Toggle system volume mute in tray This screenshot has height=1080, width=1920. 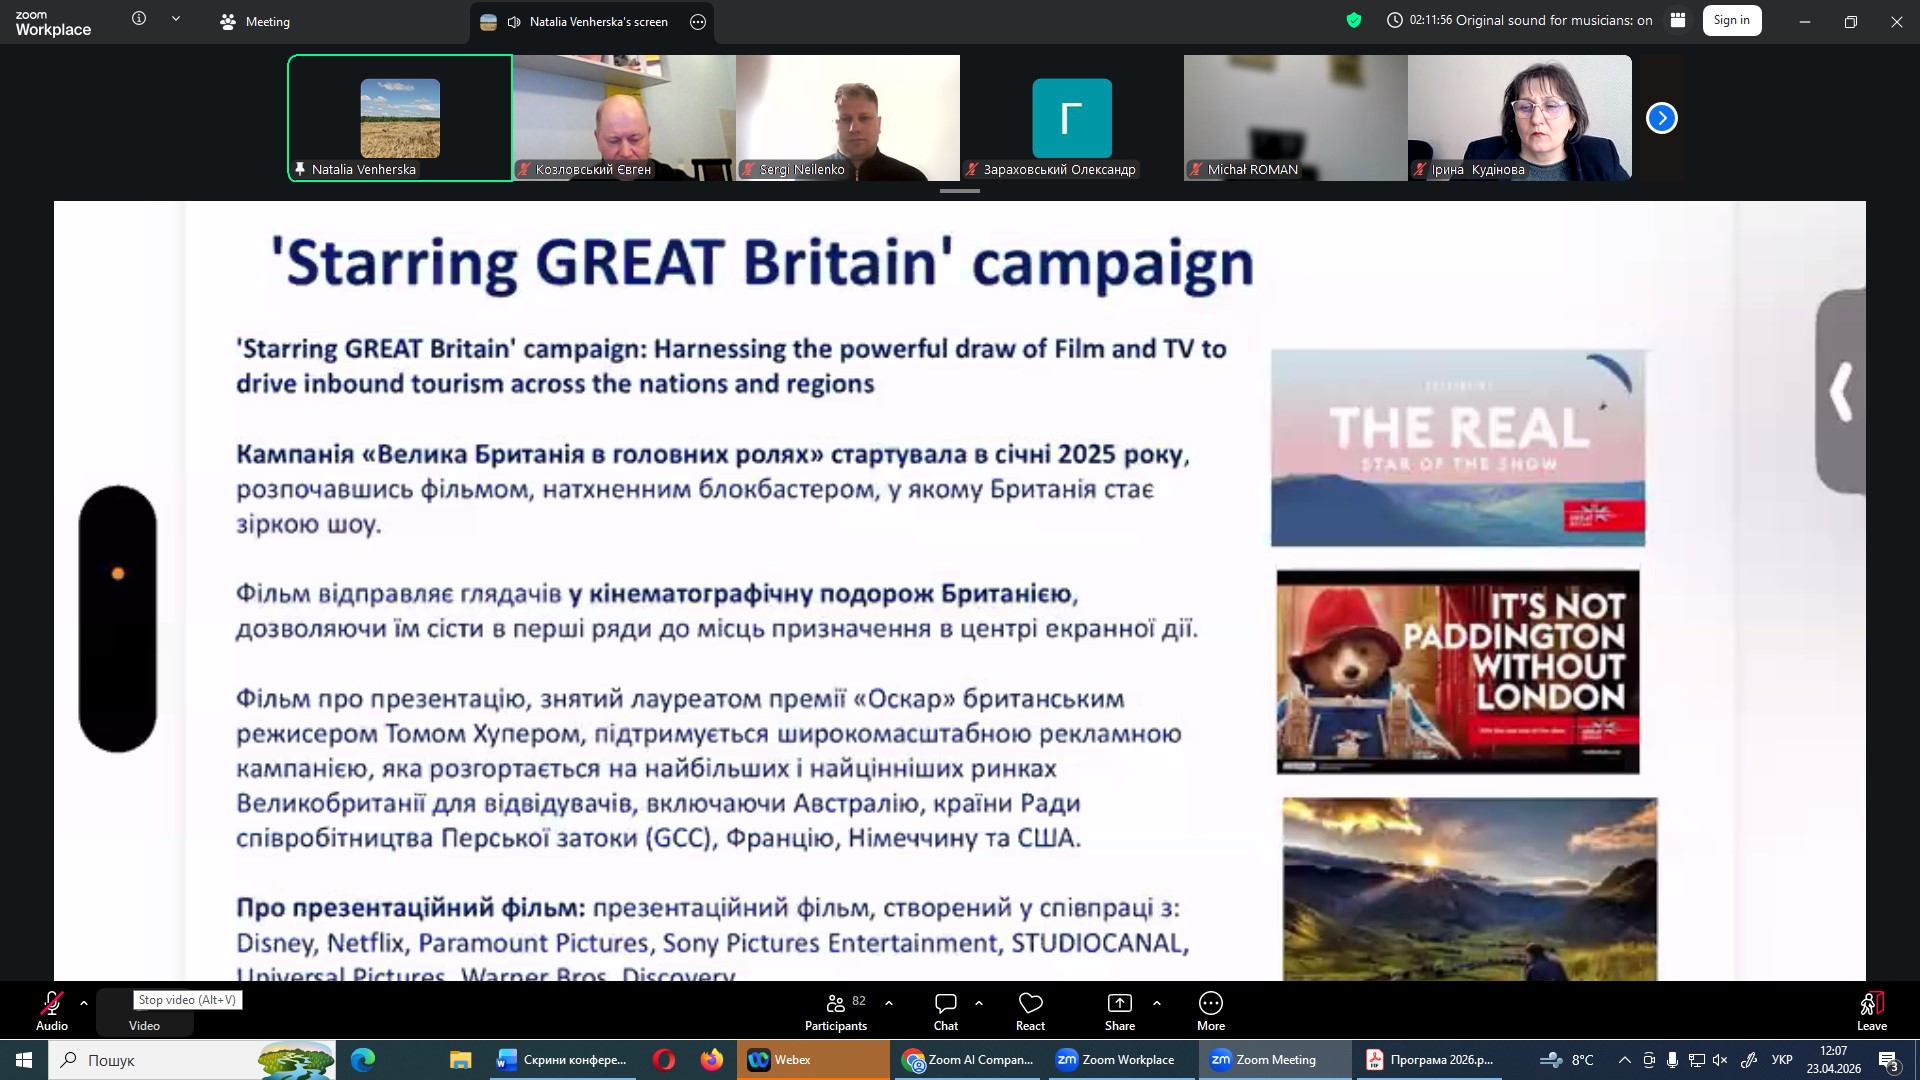1720,1060
